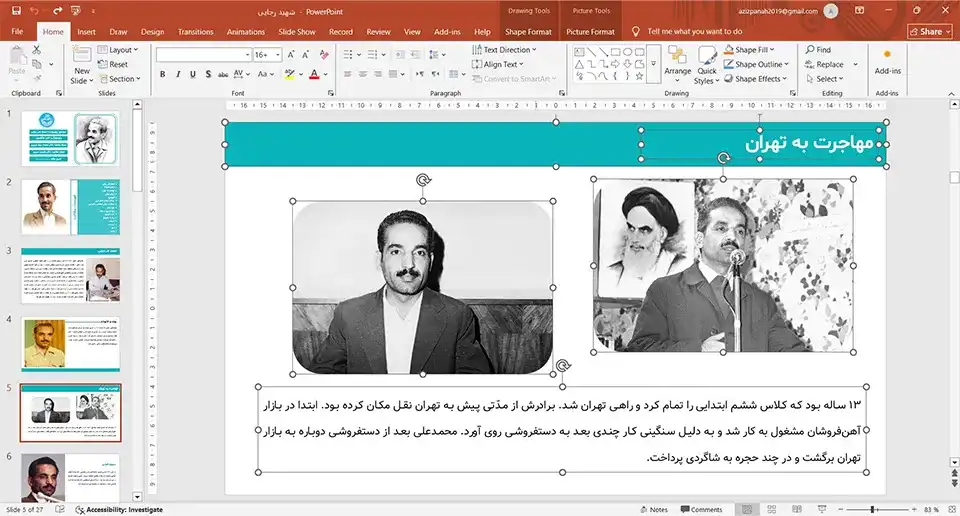Switch to the Design tab
Screen dimensions: 960x516
click(x=152, y=32)
